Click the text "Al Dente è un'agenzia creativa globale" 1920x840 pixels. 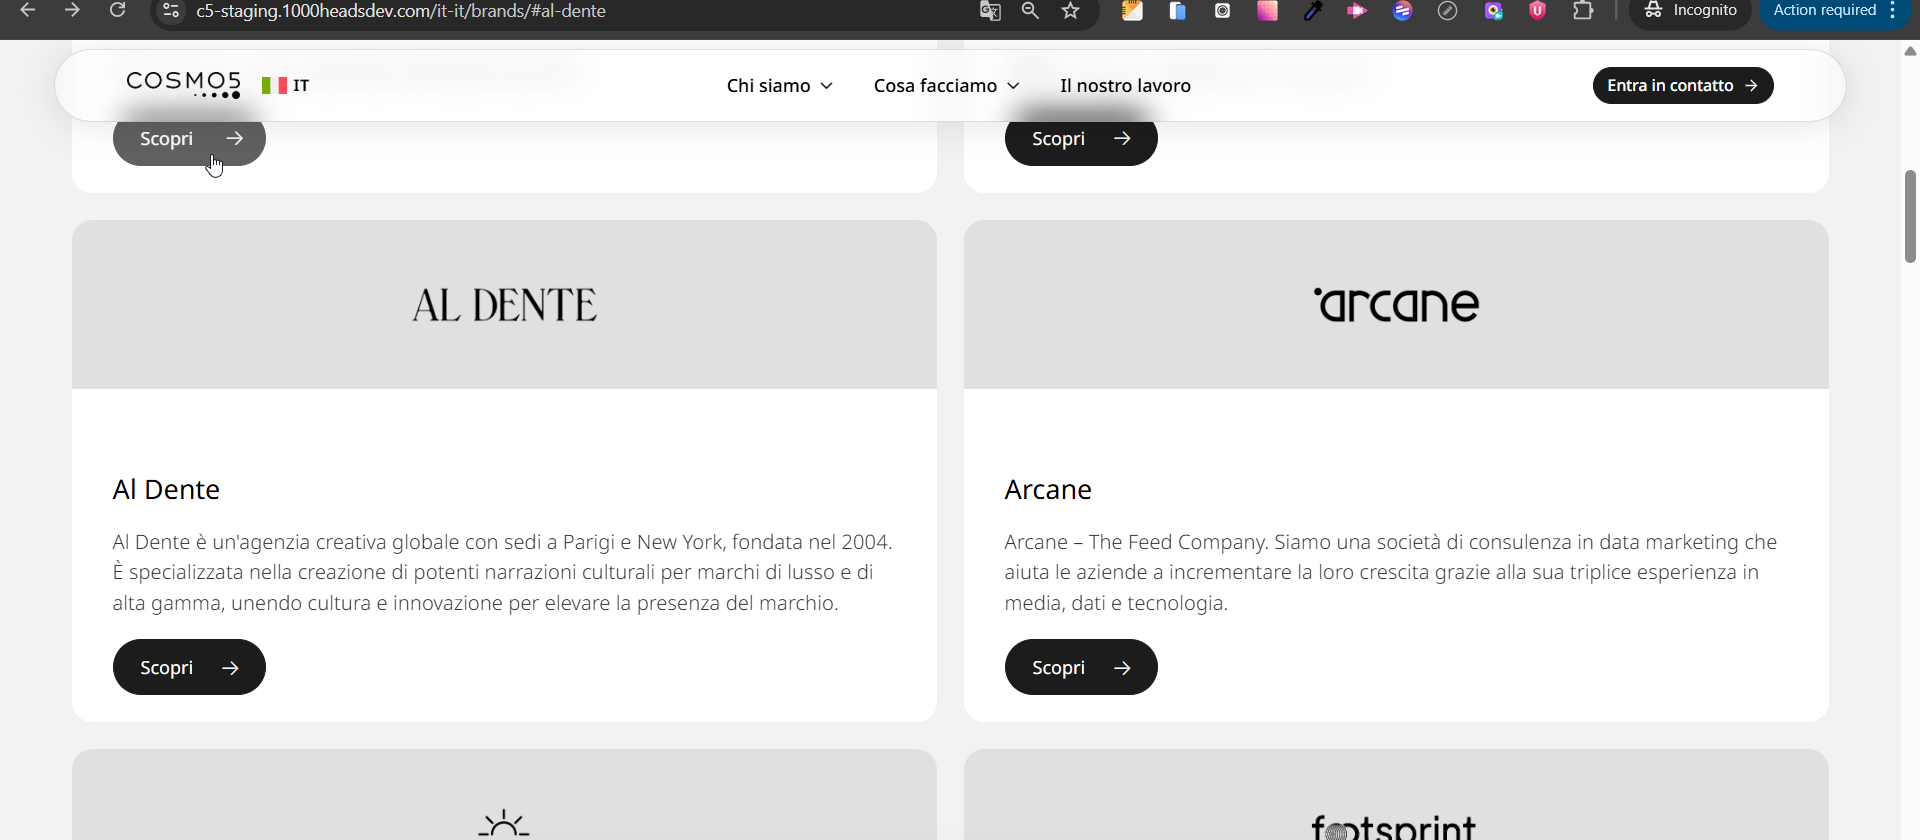click(x=286, y=542)
